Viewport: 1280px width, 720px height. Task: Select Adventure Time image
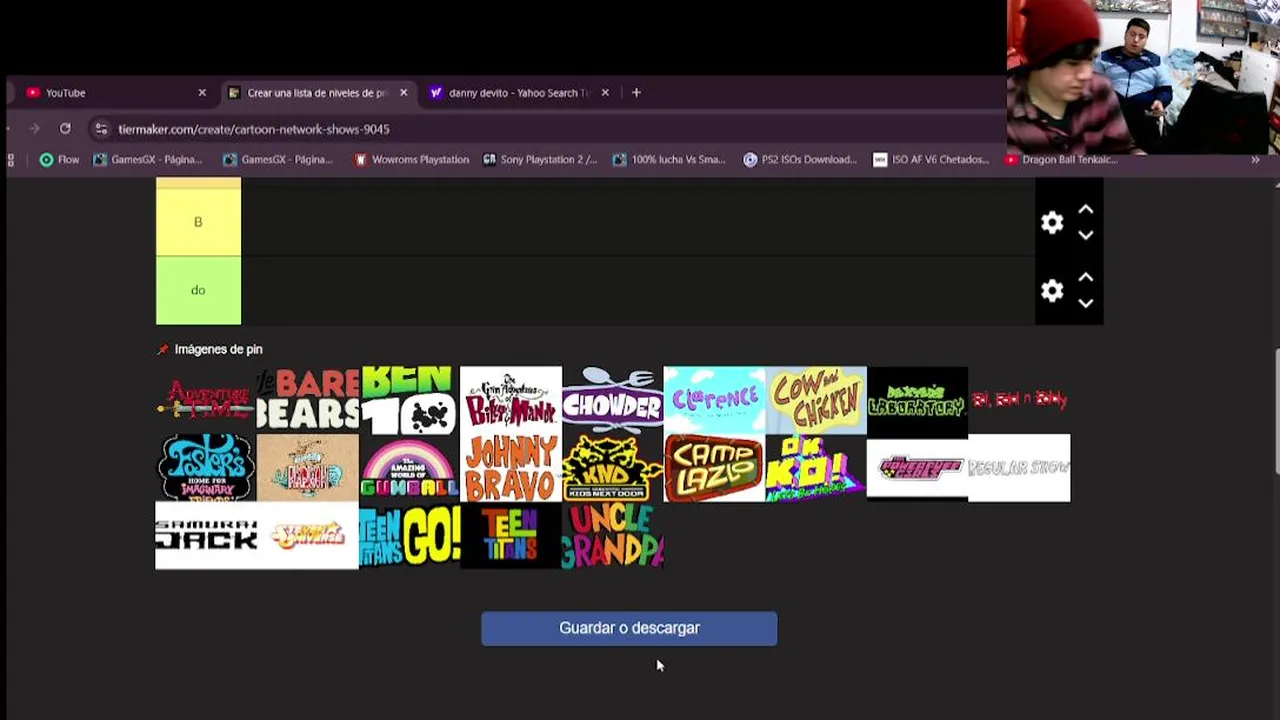(x=206, y=400)
